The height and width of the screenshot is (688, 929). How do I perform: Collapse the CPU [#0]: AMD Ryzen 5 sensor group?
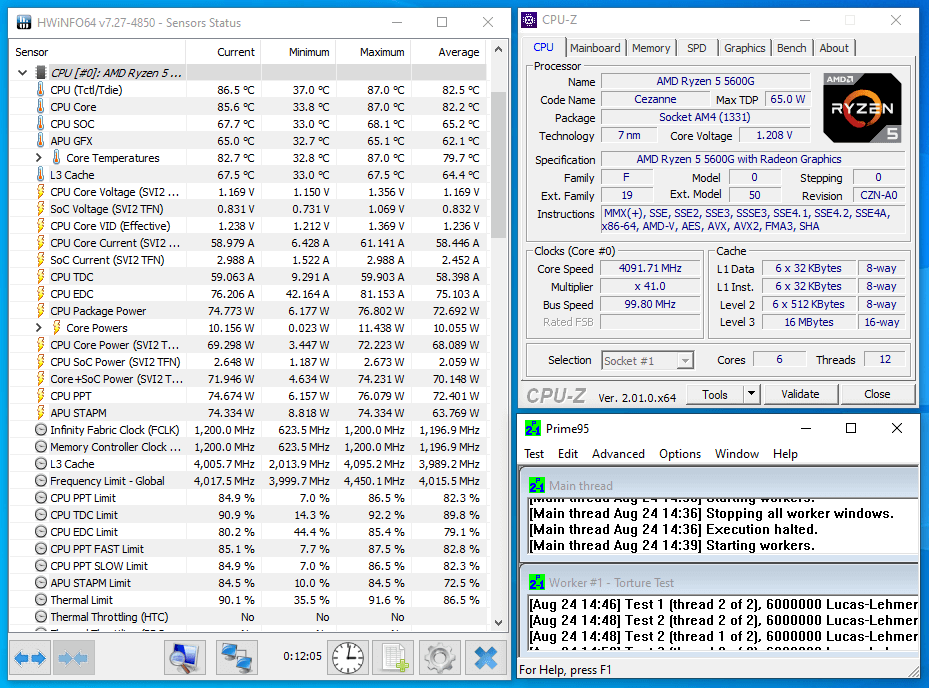pyautogui.click(x=23, y=73)
